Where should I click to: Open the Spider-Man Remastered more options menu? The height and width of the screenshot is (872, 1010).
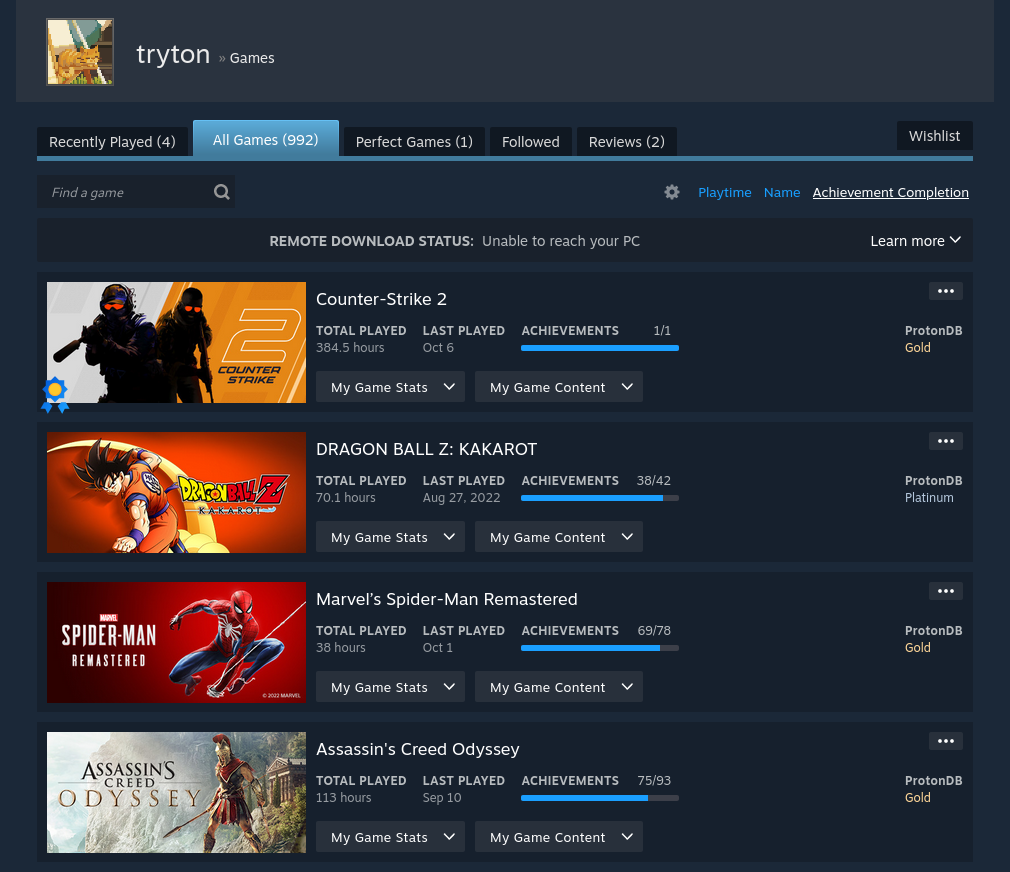coord(946,591)
